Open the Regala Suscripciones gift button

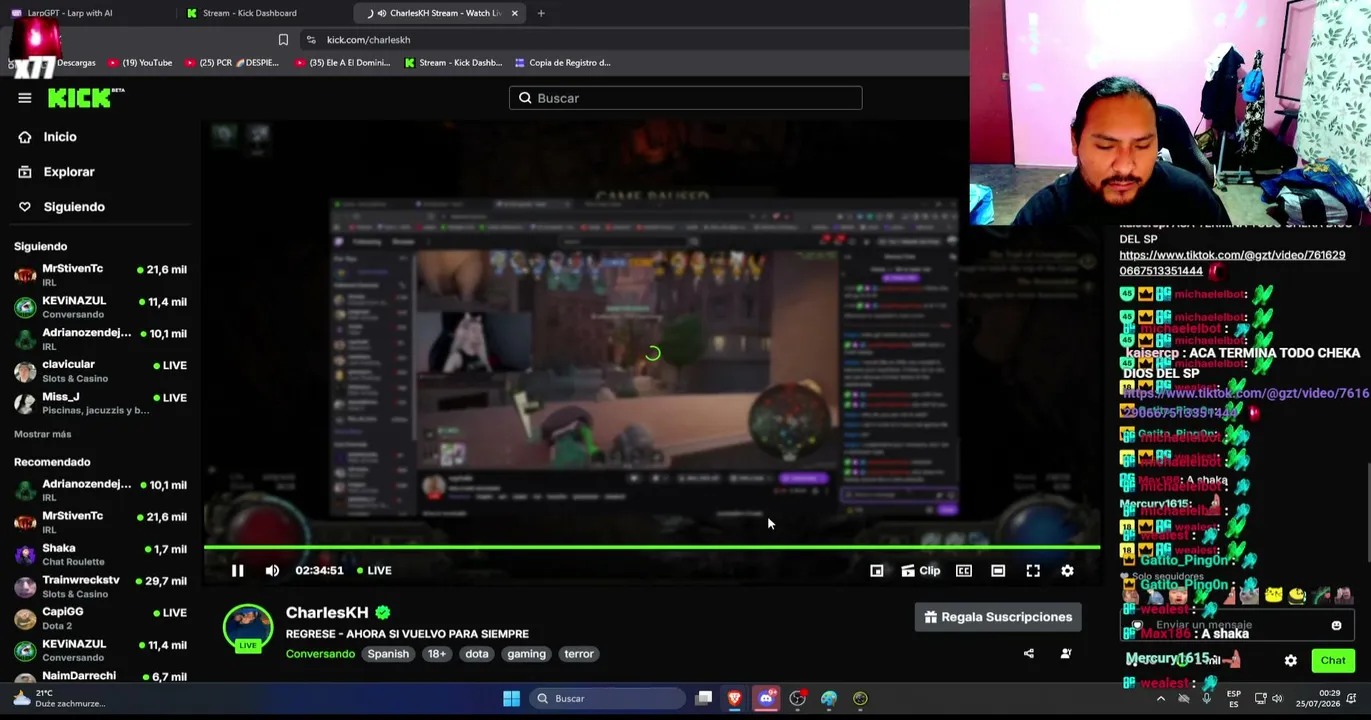tap(998, 617)
